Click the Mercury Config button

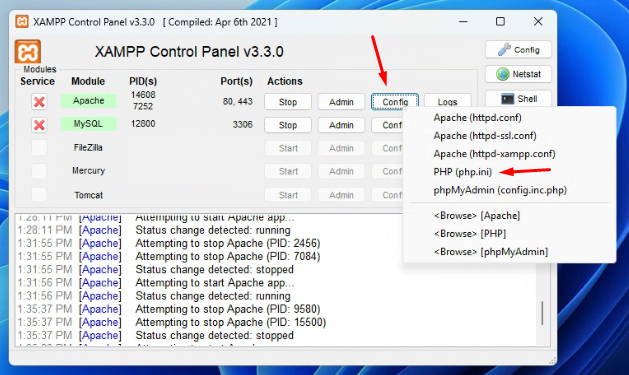coord(388,172)
